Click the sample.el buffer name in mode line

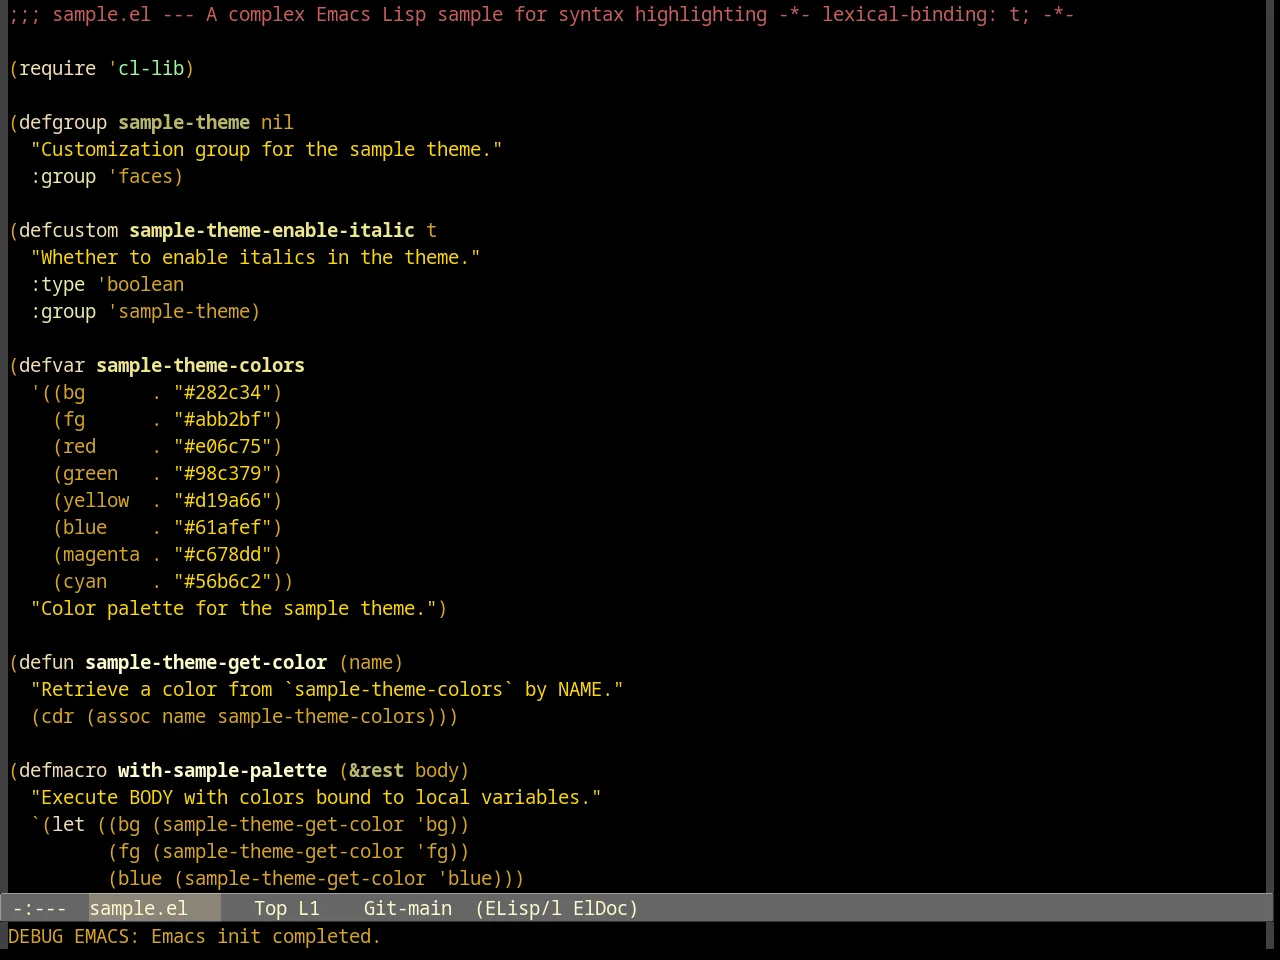(139, 908)
